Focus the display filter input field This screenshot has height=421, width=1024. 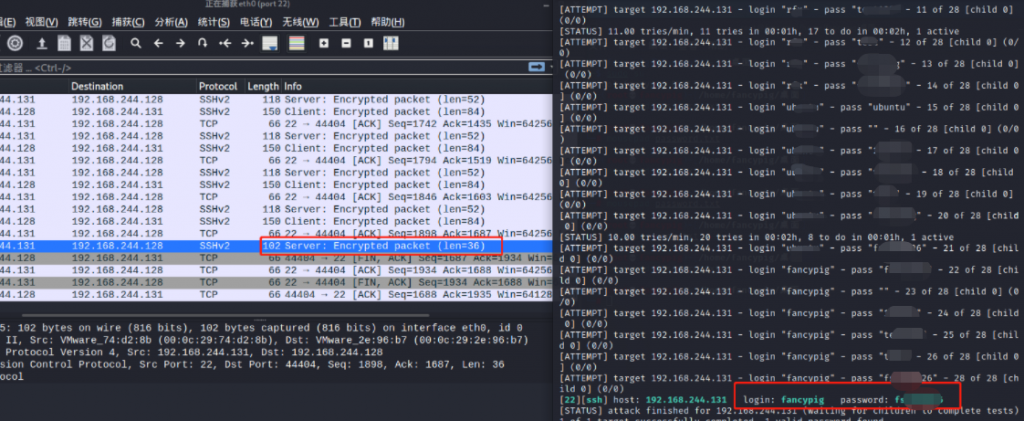[x=261, y=68]
